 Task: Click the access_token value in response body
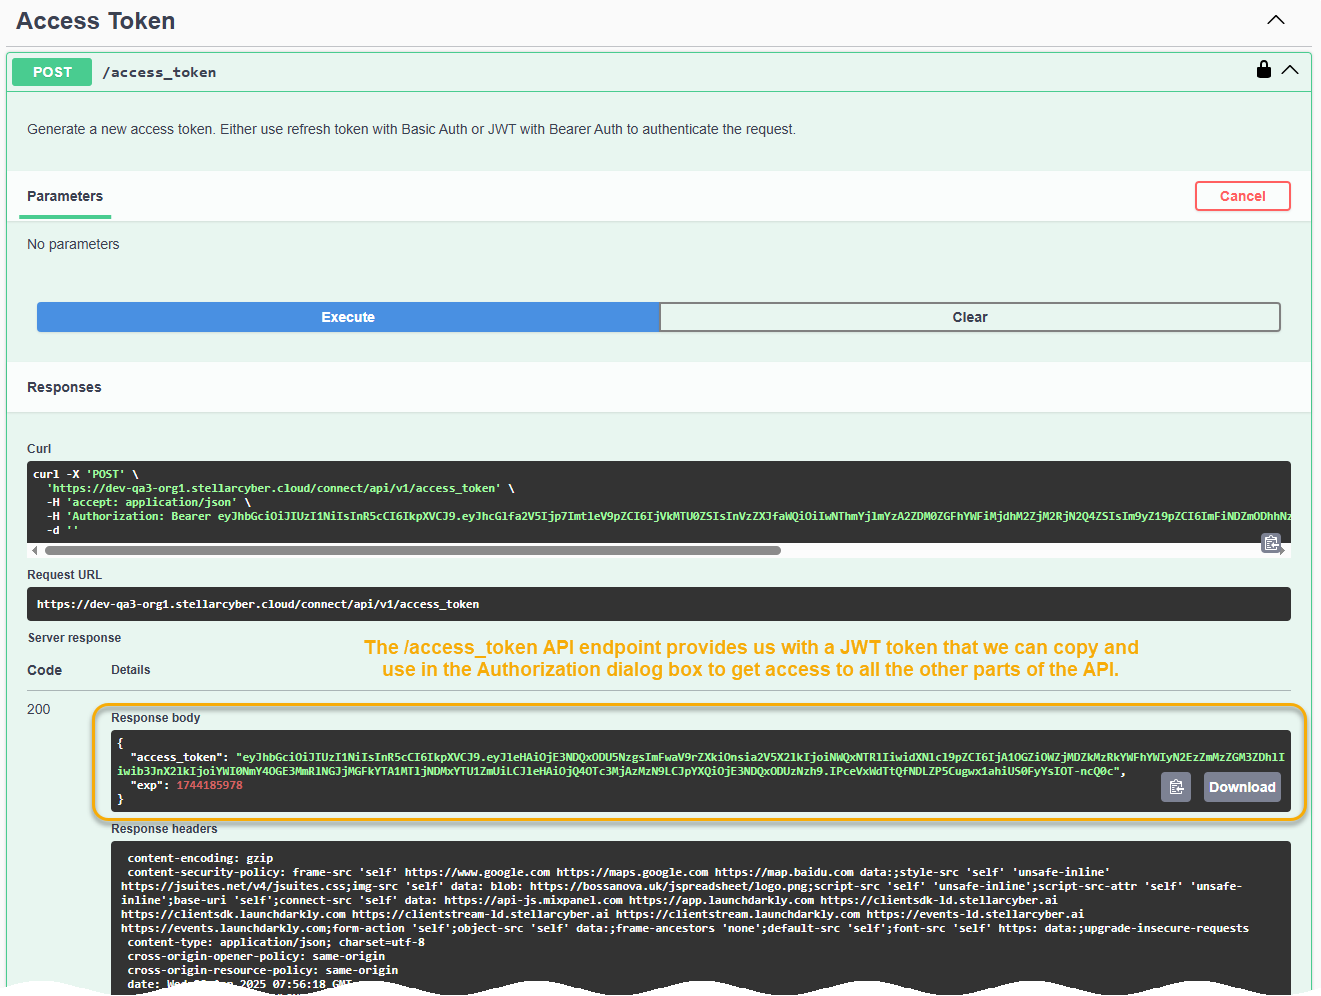700,764
